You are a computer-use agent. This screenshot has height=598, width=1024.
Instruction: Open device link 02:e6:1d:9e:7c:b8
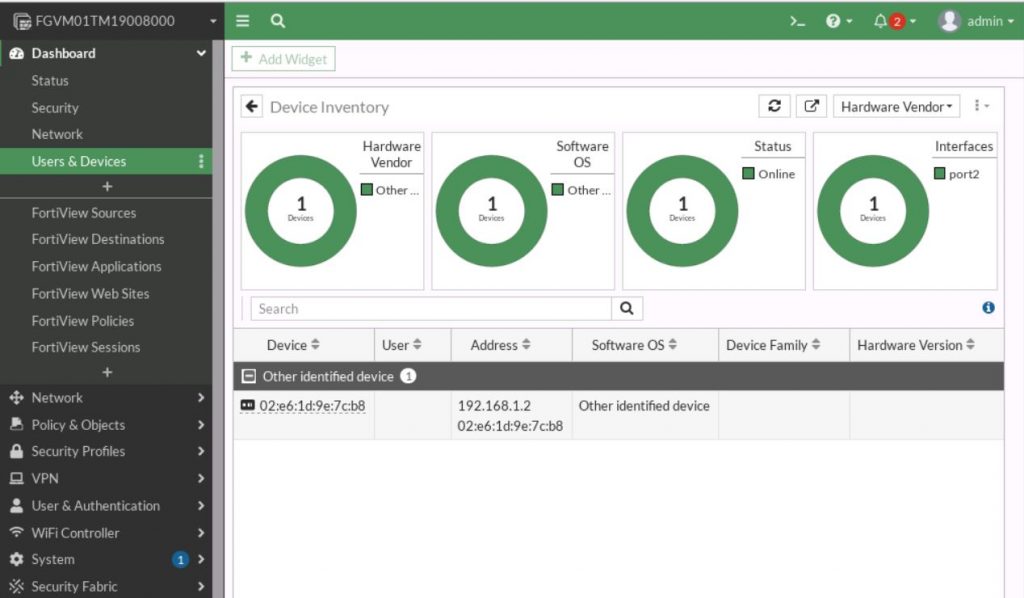coord(310,407)
